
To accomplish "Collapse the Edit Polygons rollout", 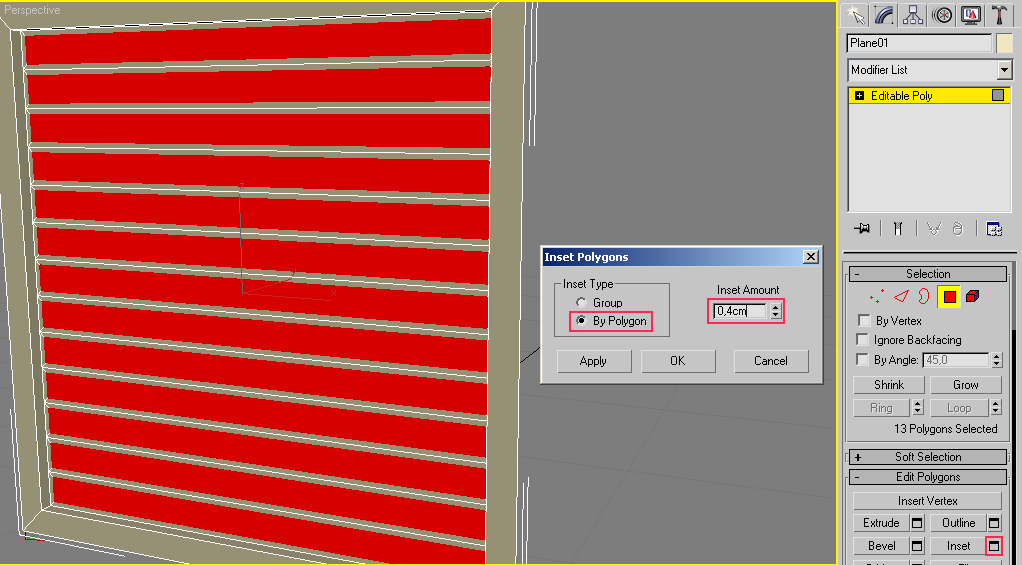I will 928,477.
